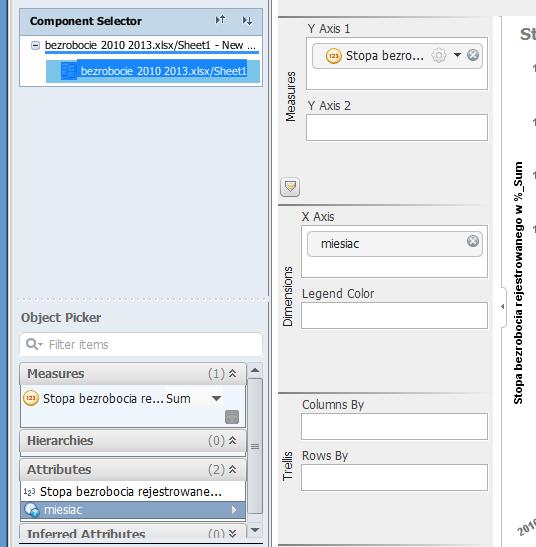The image size is (536, 547).
Task: Click the Filter items search field
Action: pyautogui.click(x=141, y=345)
